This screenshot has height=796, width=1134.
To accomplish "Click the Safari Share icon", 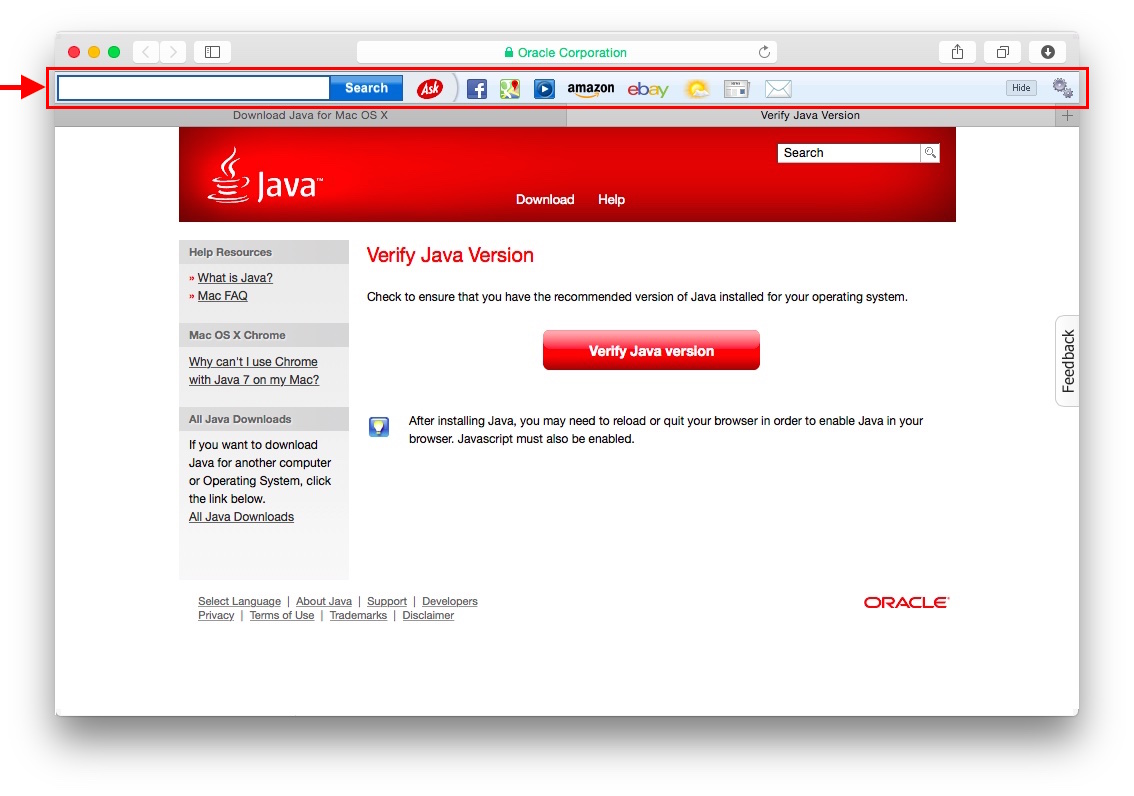I will [957, 52].
